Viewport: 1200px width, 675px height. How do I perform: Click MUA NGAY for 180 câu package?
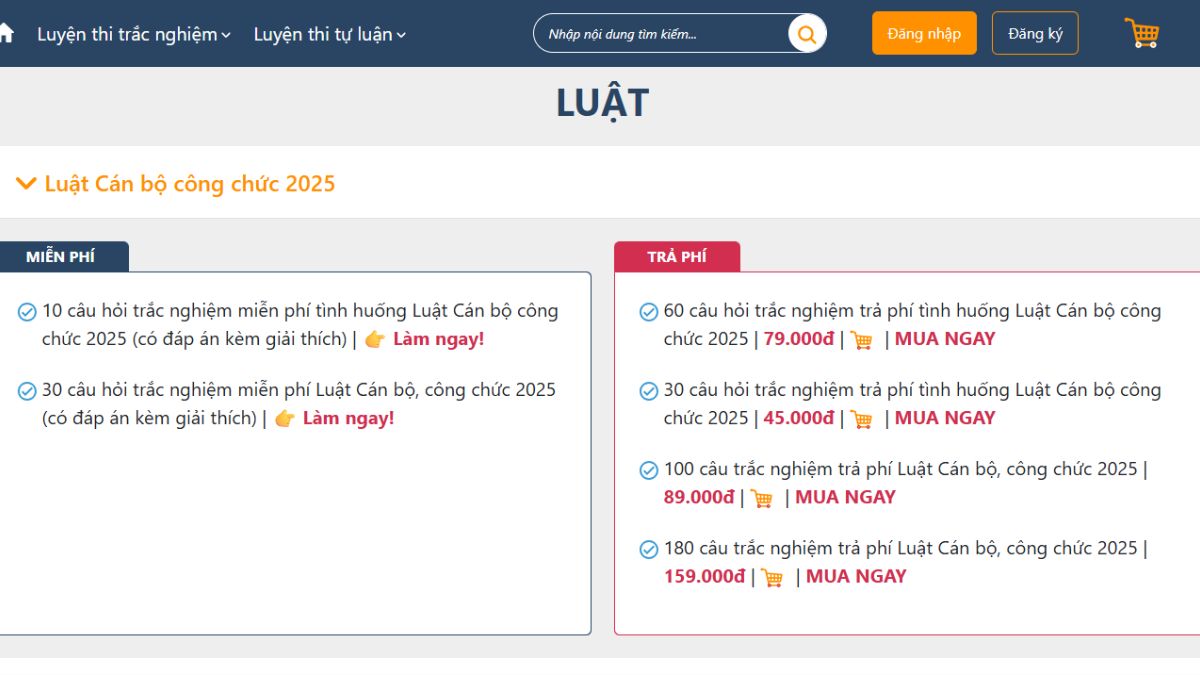[x=856, y=576]
